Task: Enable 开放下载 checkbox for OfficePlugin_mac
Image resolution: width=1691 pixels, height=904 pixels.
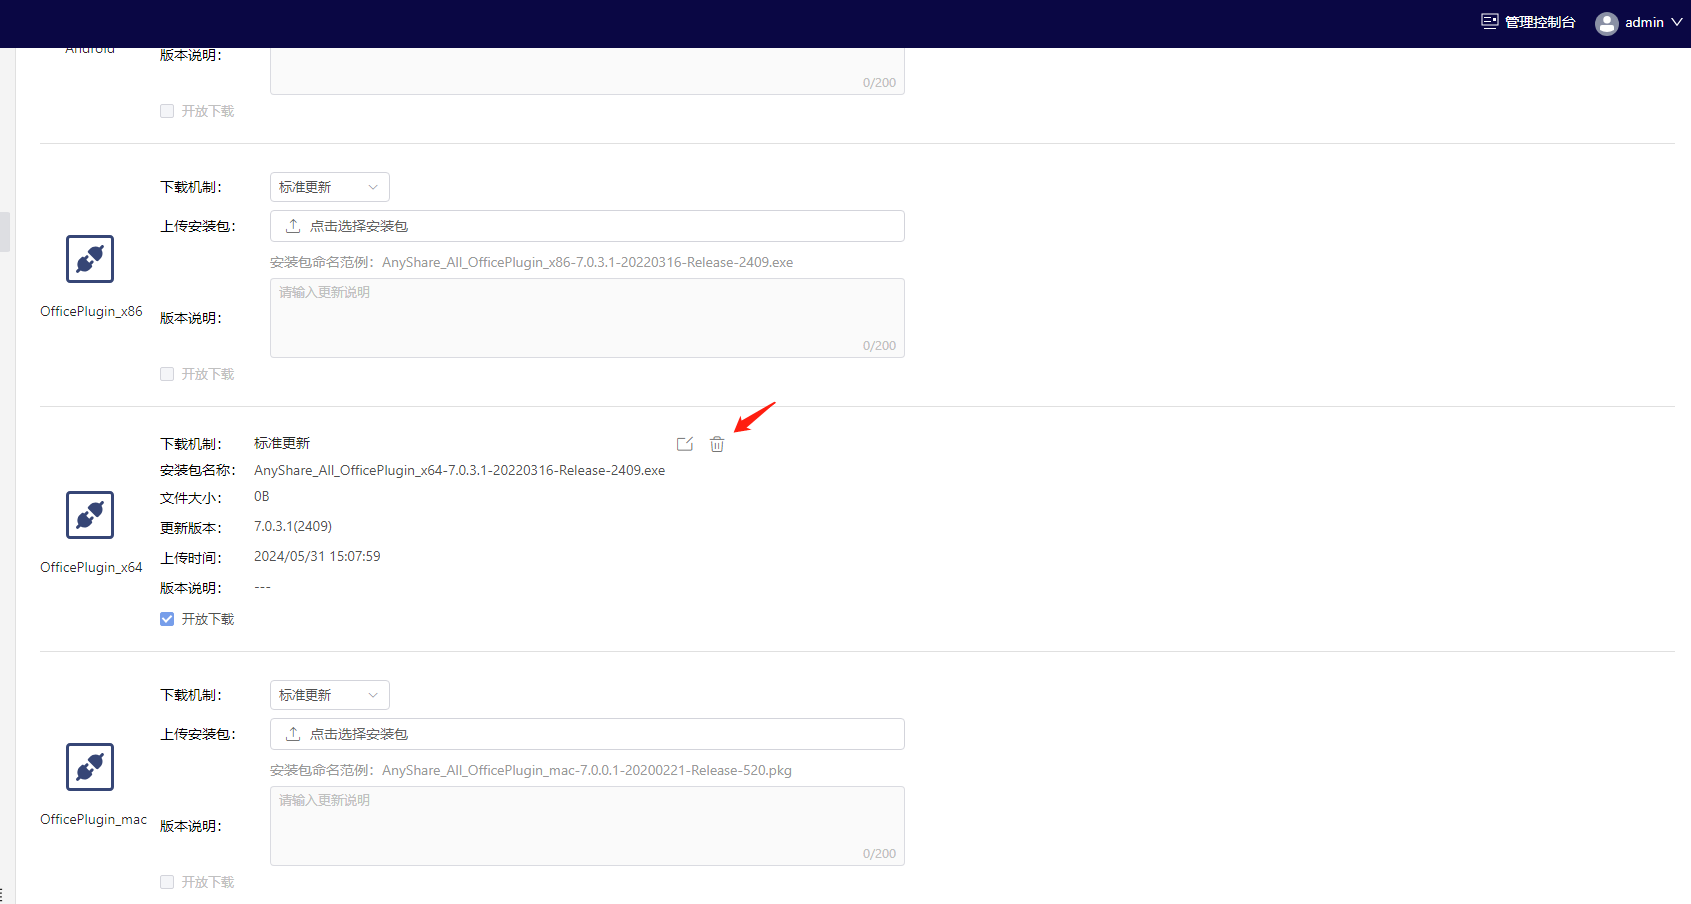Action: tap(167, 882)
